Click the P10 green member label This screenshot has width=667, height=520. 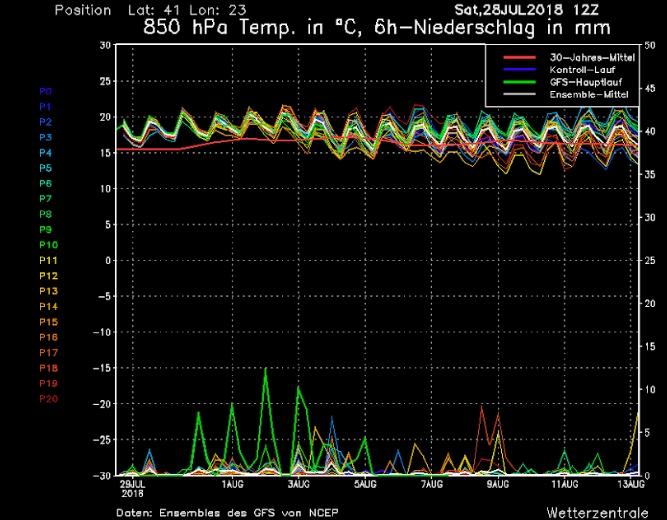click(x=47, y=245)
